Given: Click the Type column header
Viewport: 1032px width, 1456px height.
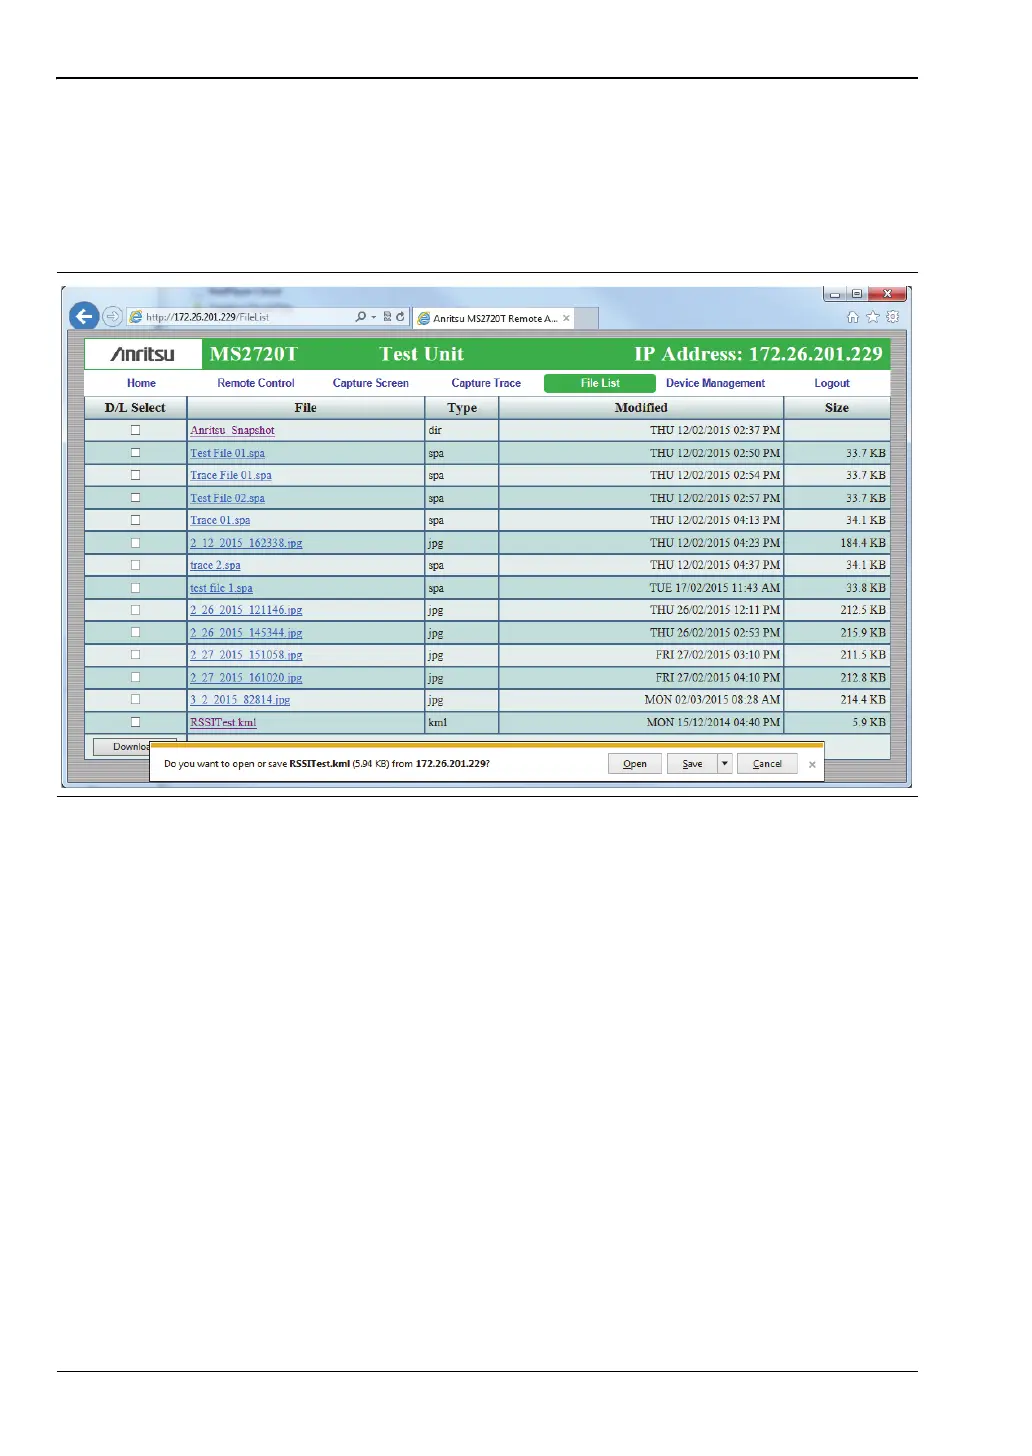Looking at the screenshot, I should pyautogui.click(x=462, y=408).
